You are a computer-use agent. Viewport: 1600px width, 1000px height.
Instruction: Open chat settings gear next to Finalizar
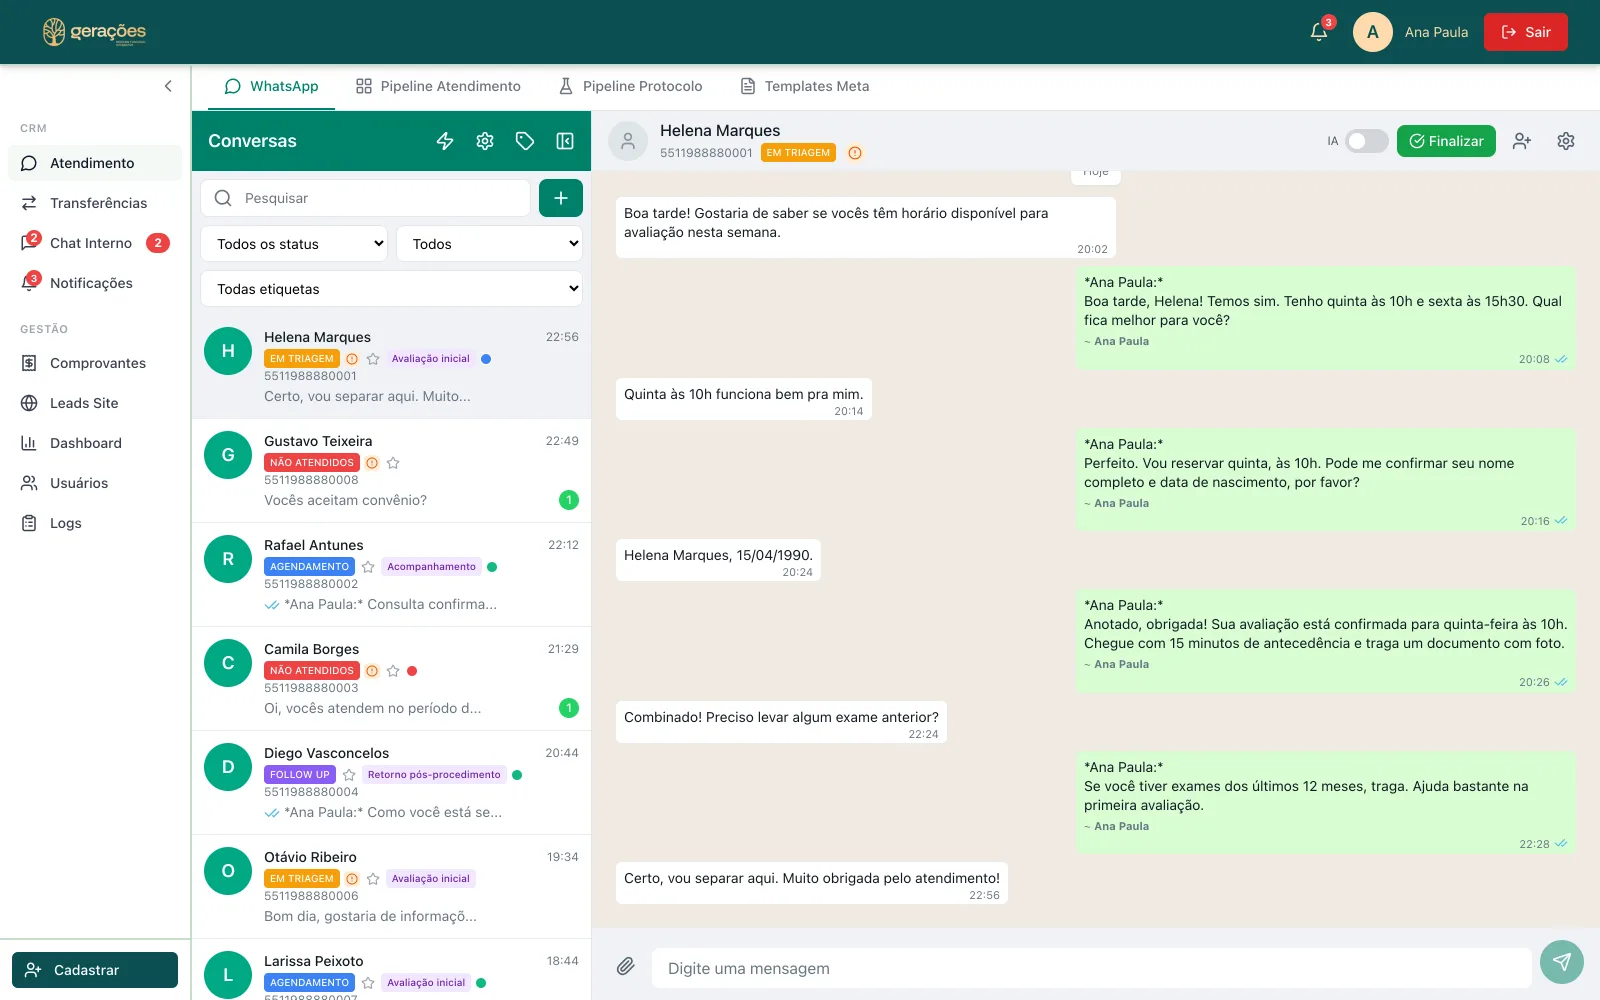(1566, 141)
